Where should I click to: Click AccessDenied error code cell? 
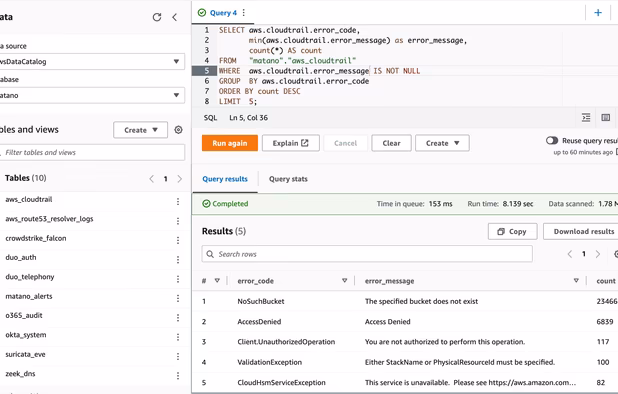pyautogui.click(x=259, y=322)
